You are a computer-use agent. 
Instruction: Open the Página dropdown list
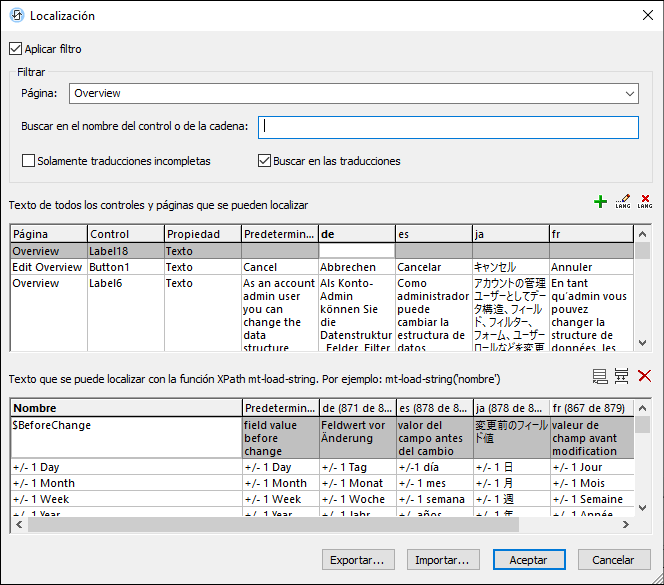[x=629, y=94]
